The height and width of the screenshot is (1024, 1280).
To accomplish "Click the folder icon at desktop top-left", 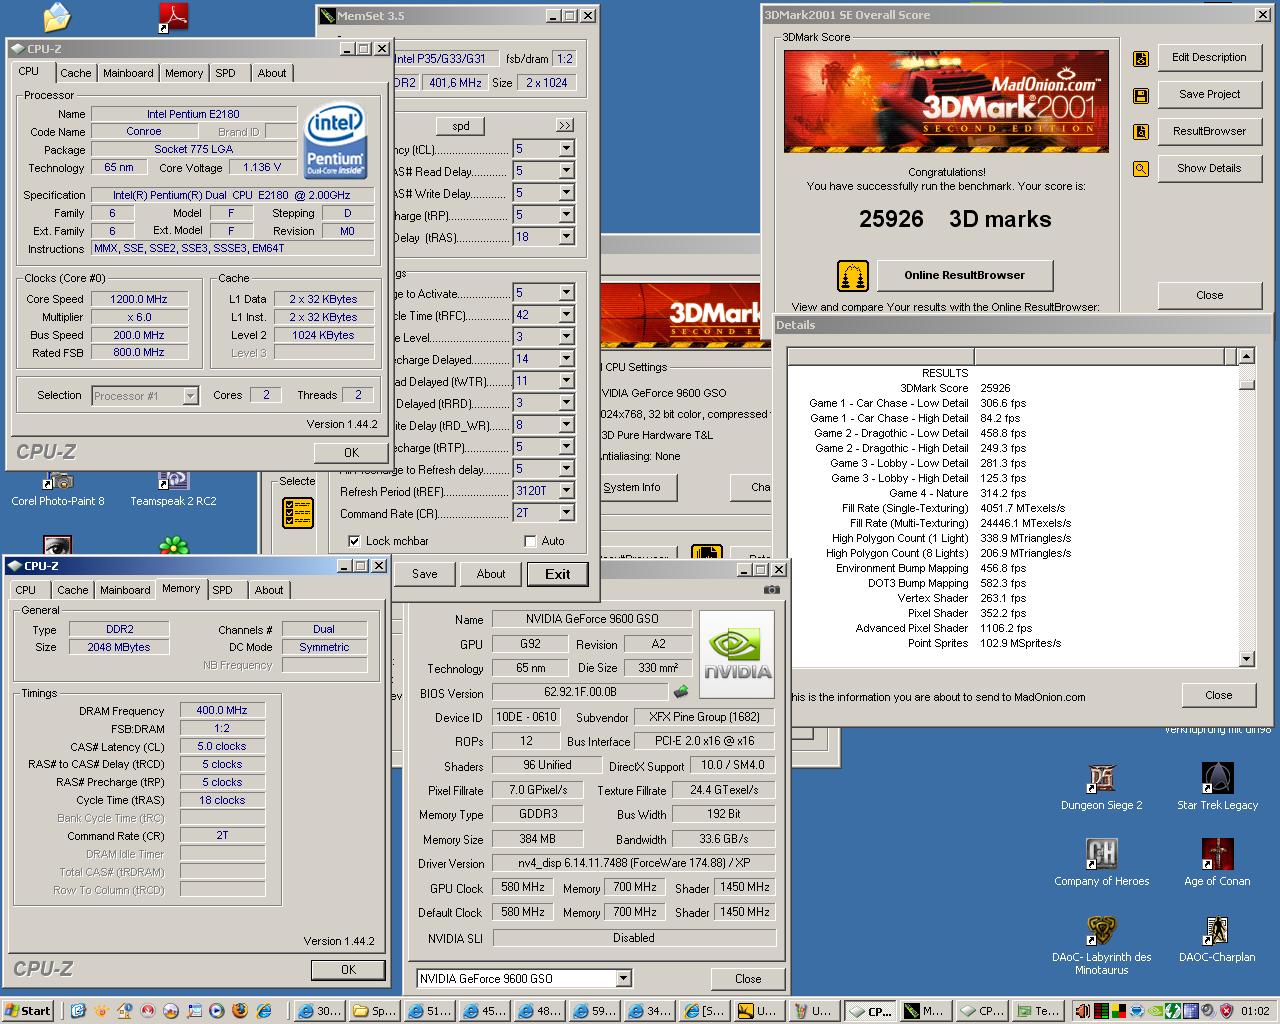I will (58, 18).
